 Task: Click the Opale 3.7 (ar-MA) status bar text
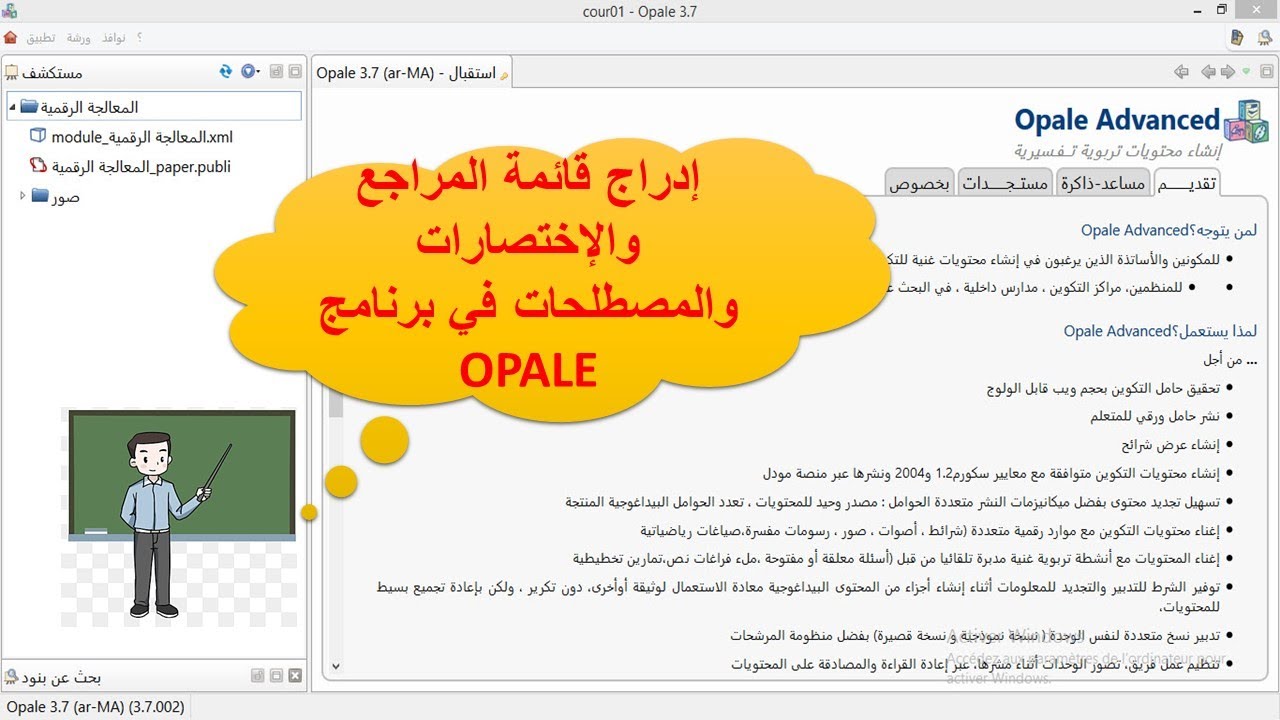(95, 707)
